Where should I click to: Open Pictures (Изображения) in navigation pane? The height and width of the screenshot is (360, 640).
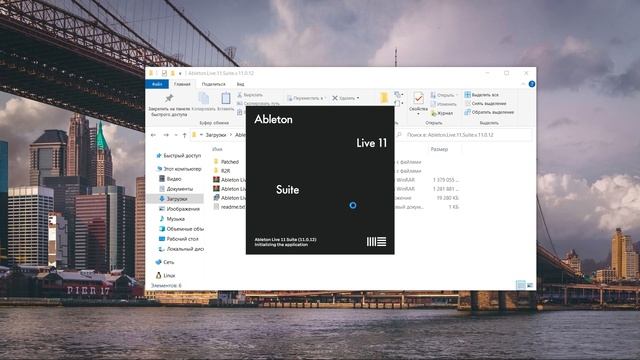[x=179, y=209]
